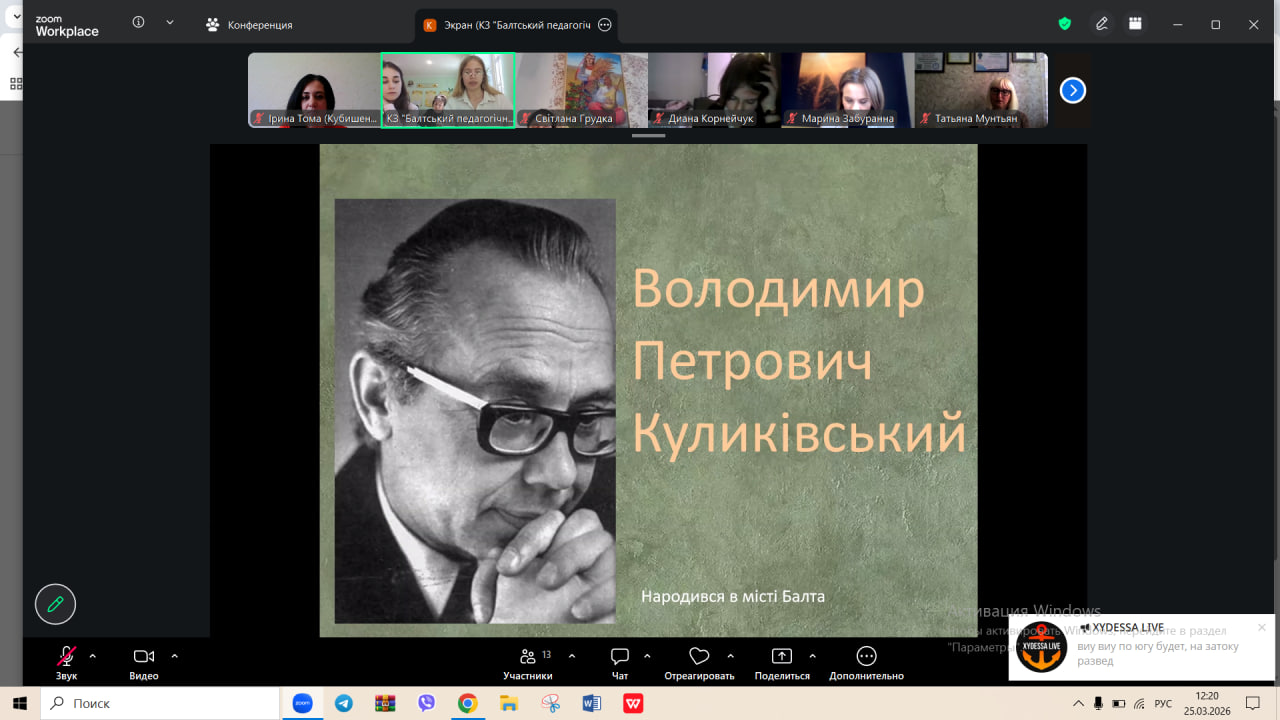Open Reactions (Отреагировать) heart icon
Viewport: 1280px width, 720px height.
(699, 657)
